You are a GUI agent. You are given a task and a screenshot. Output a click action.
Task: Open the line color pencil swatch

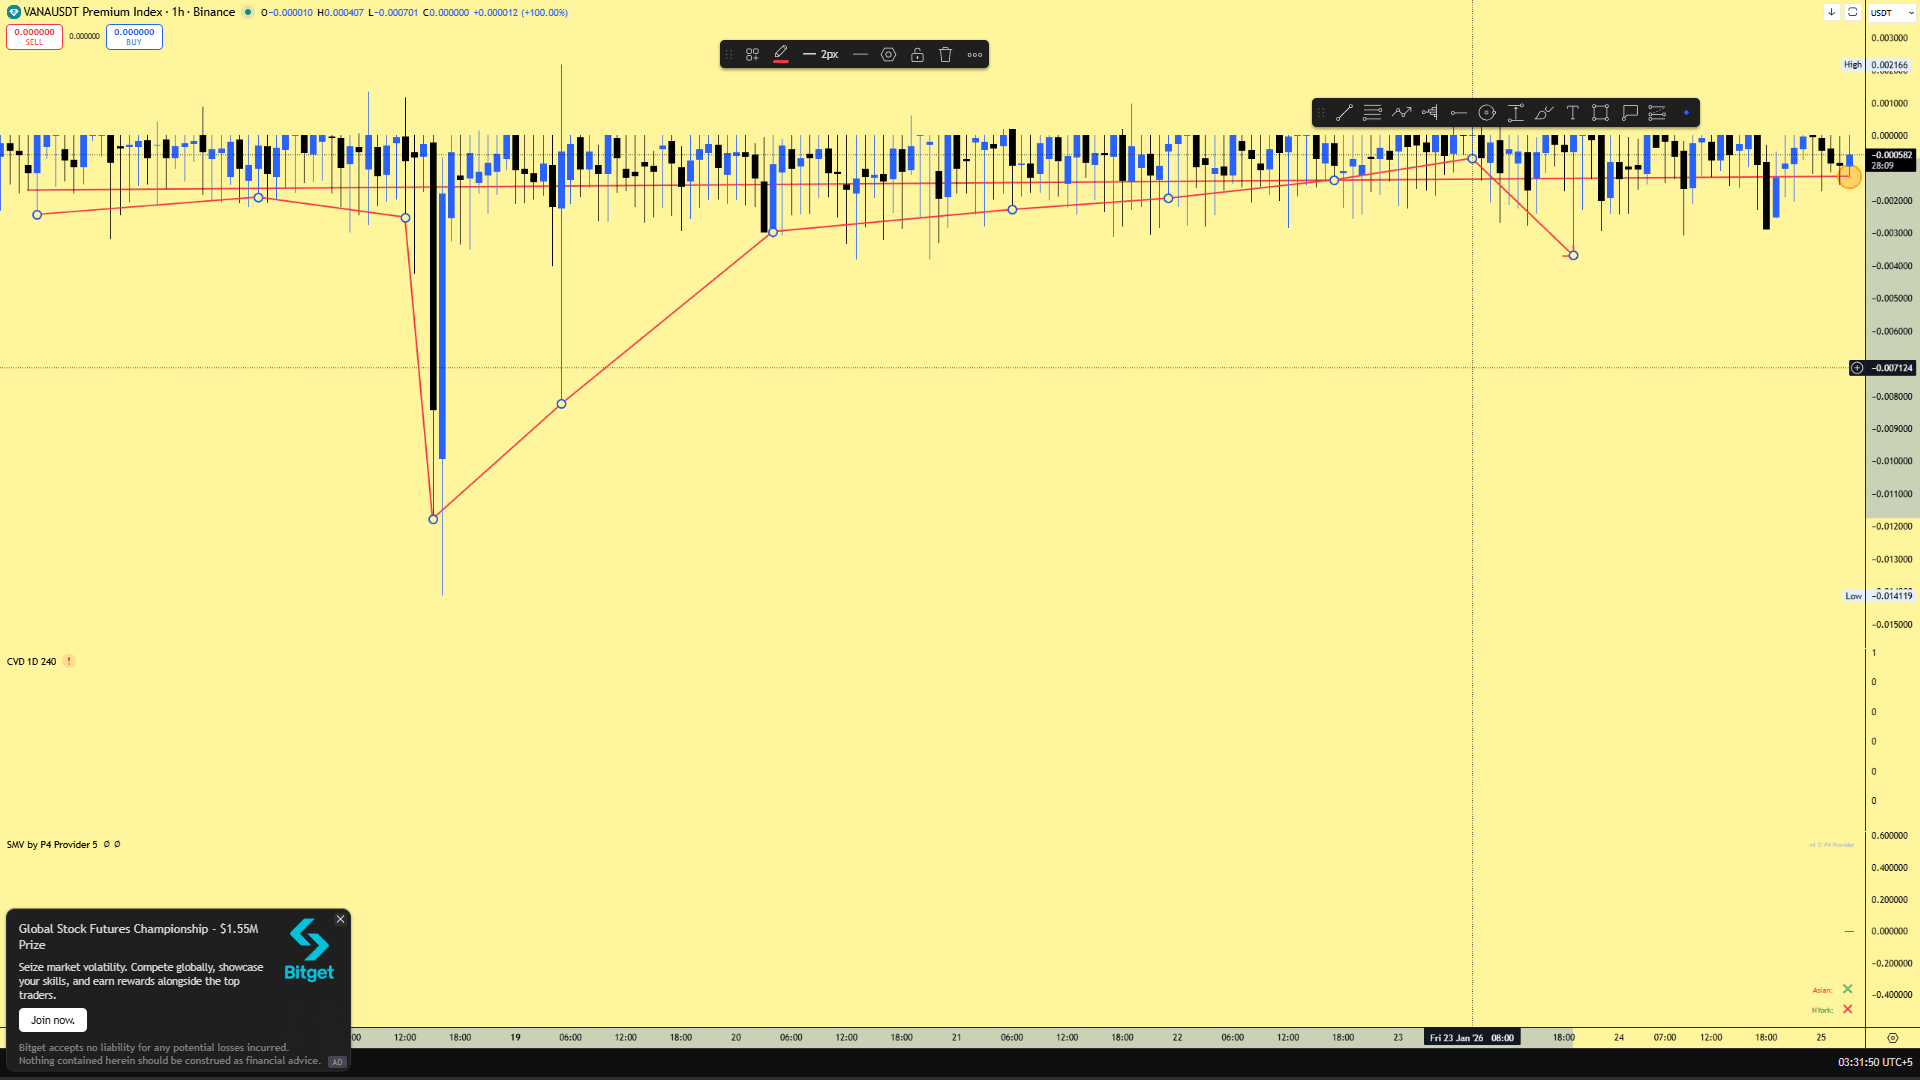pyautogui.click(x=781, y=54)
